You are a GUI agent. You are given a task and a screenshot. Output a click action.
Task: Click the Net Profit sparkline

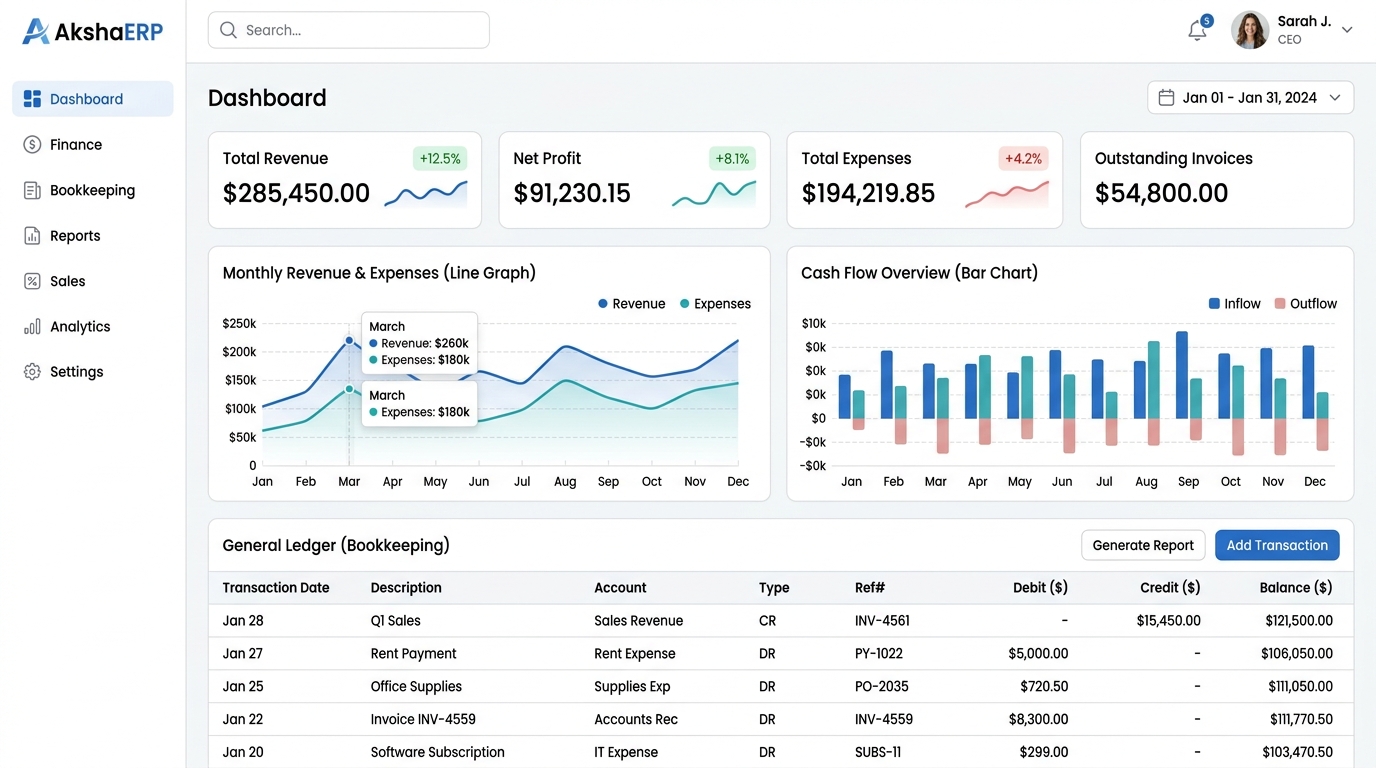(x=714, y=193)
